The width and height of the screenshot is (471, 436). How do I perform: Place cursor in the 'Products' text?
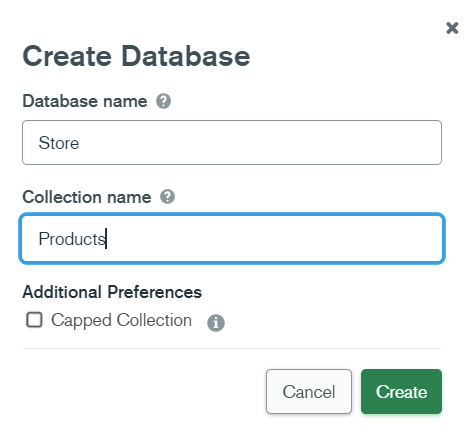pyautogui.click(x=72, y=239)
